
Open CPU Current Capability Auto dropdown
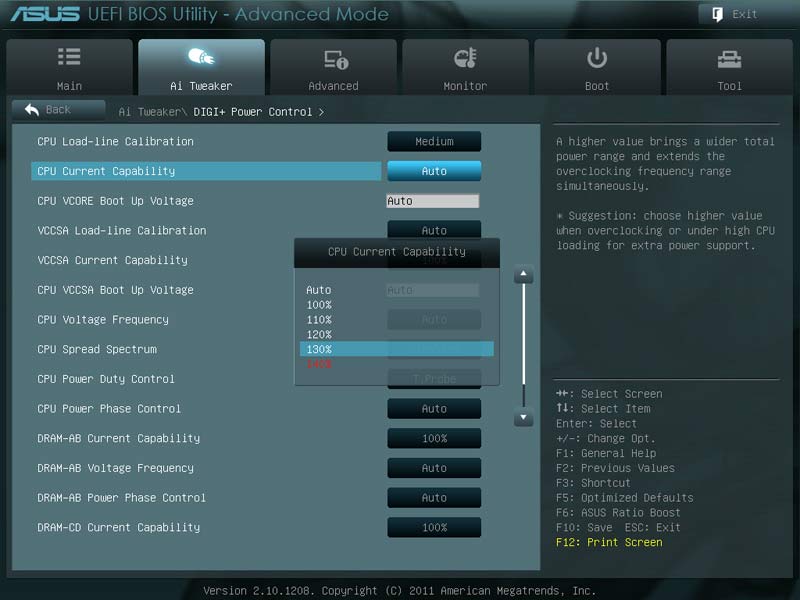(434, 171)
